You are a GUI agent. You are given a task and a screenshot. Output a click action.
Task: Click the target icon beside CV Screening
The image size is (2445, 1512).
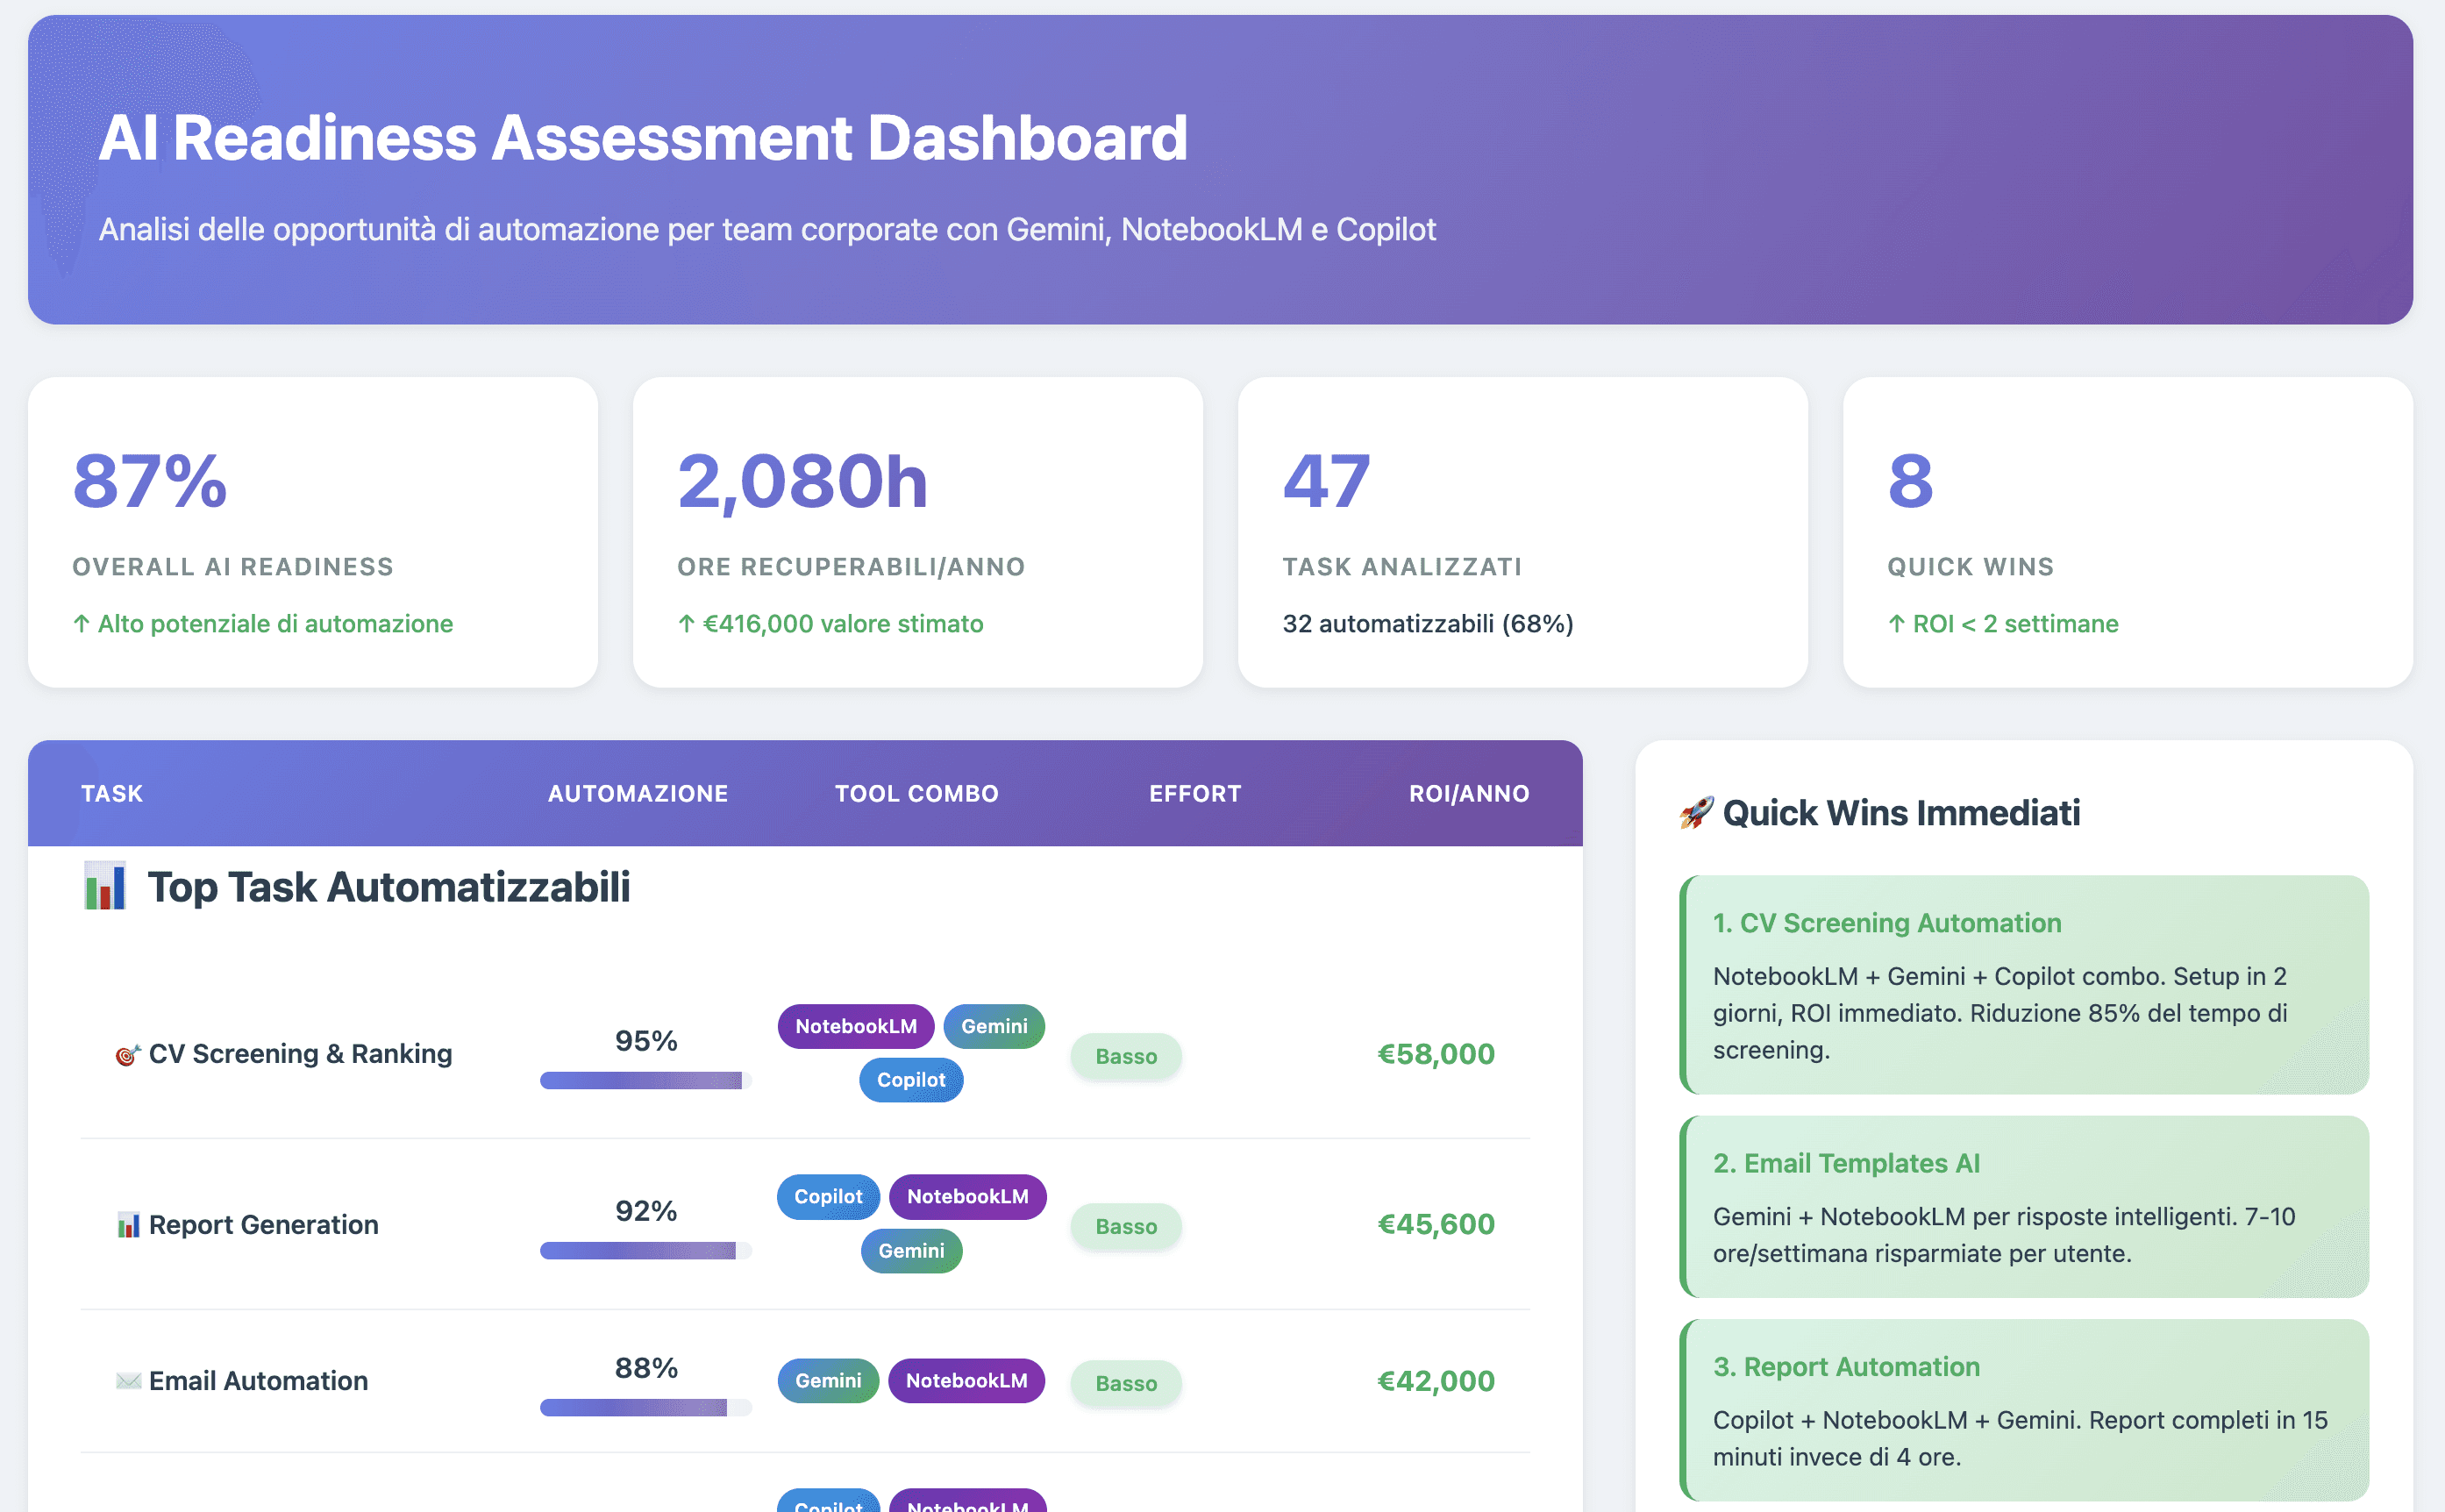point(127,1055)
